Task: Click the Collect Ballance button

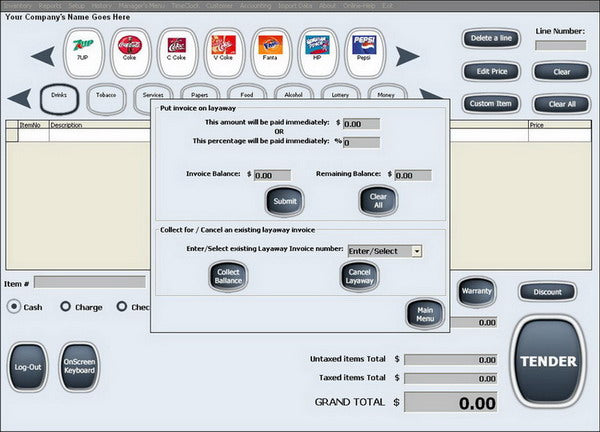Action: 228,276
